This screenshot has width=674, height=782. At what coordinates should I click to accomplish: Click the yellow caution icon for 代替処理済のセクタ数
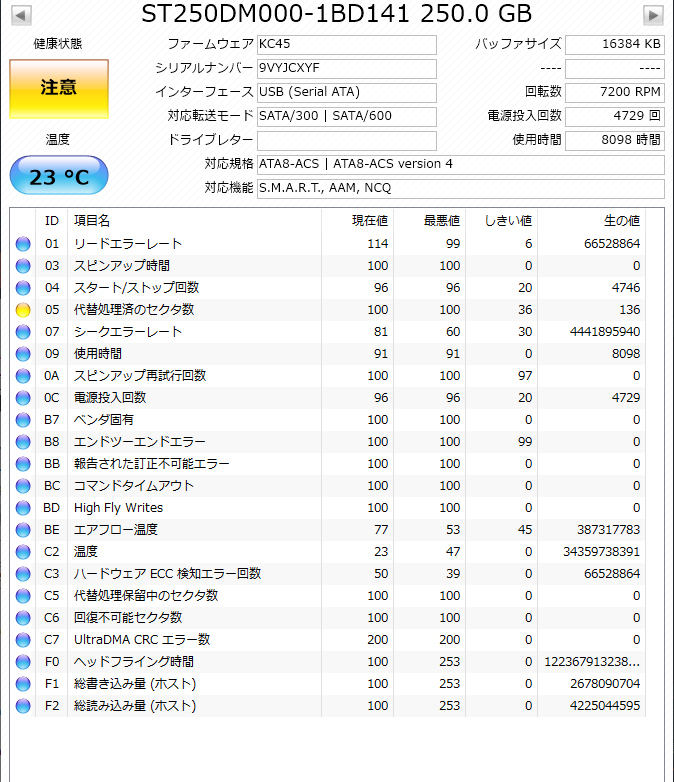pyautogui.click(x=23, y=310)
